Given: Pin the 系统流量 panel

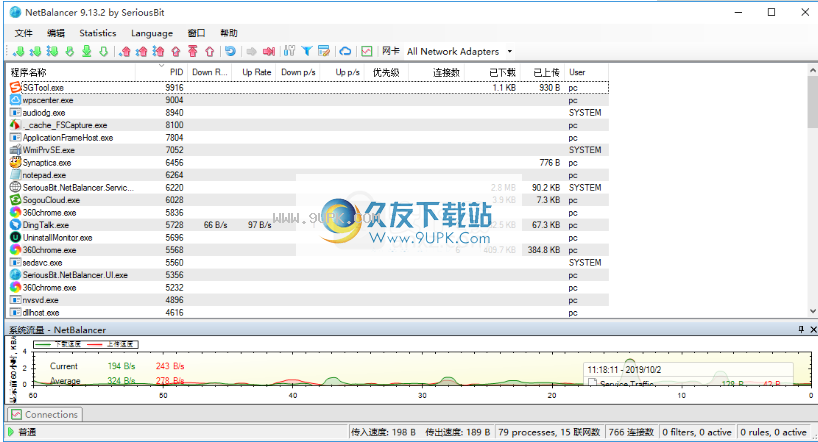Looking at the screenshot, I should tap(801, 329).
